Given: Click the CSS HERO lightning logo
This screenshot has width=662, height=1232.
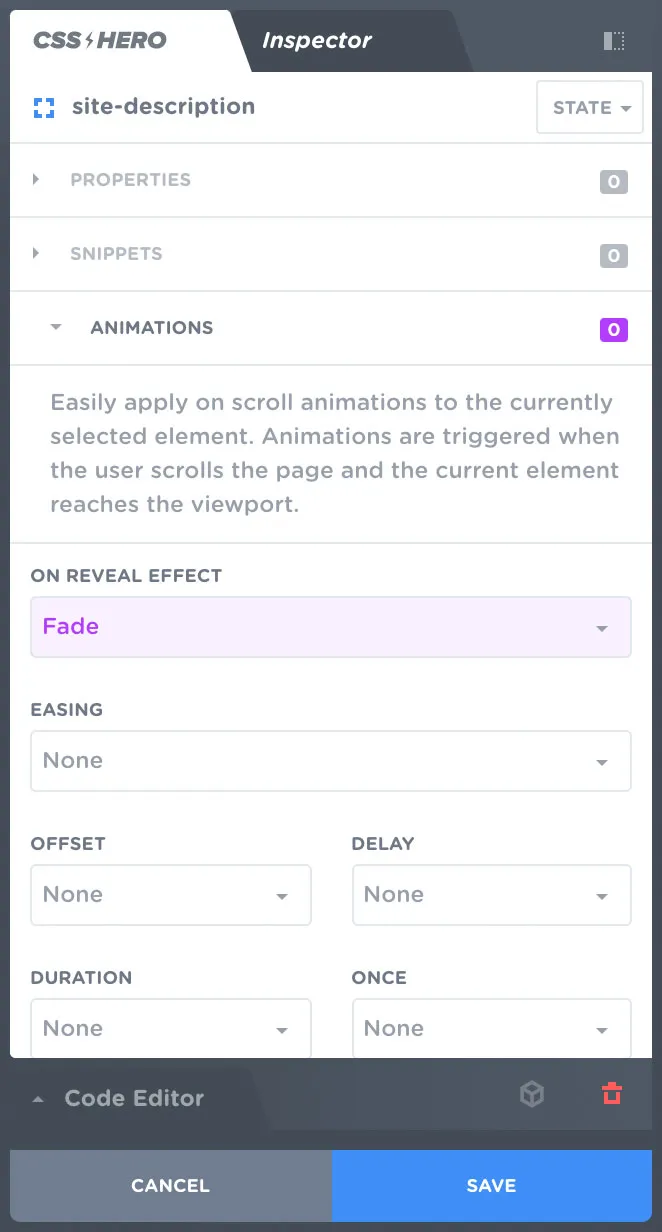Looking at the screenshot, I should (x=98, y=40).
